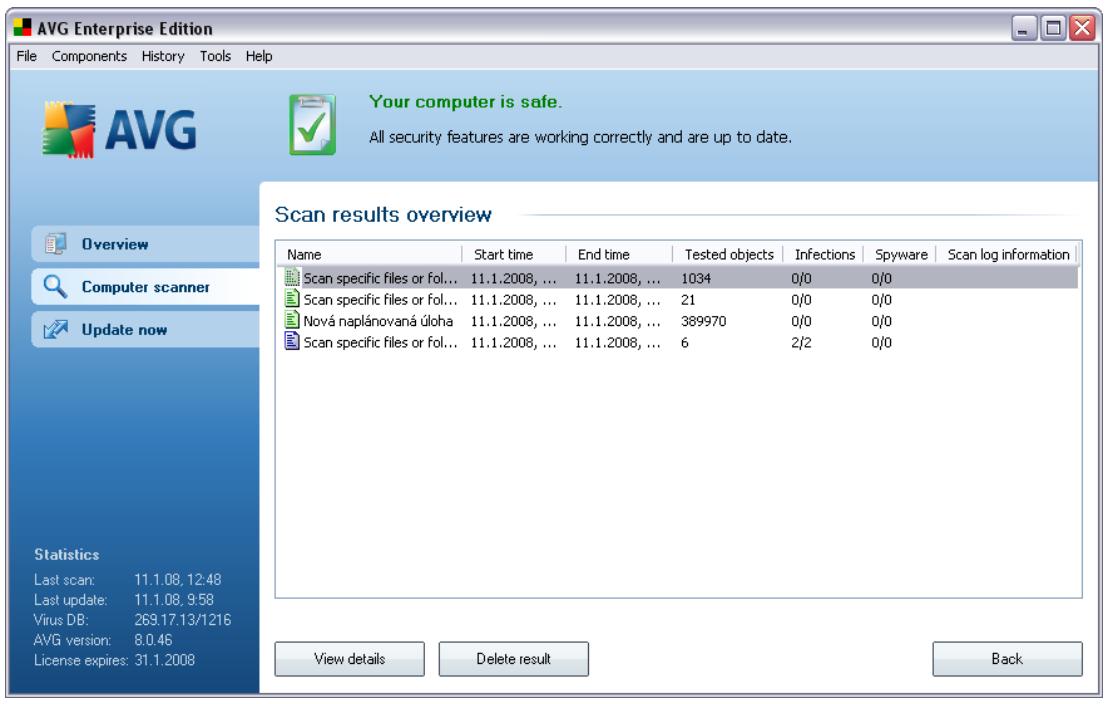
Task: Click the Virus DB value 269.17.13/1216
Action: pos(182,620)
